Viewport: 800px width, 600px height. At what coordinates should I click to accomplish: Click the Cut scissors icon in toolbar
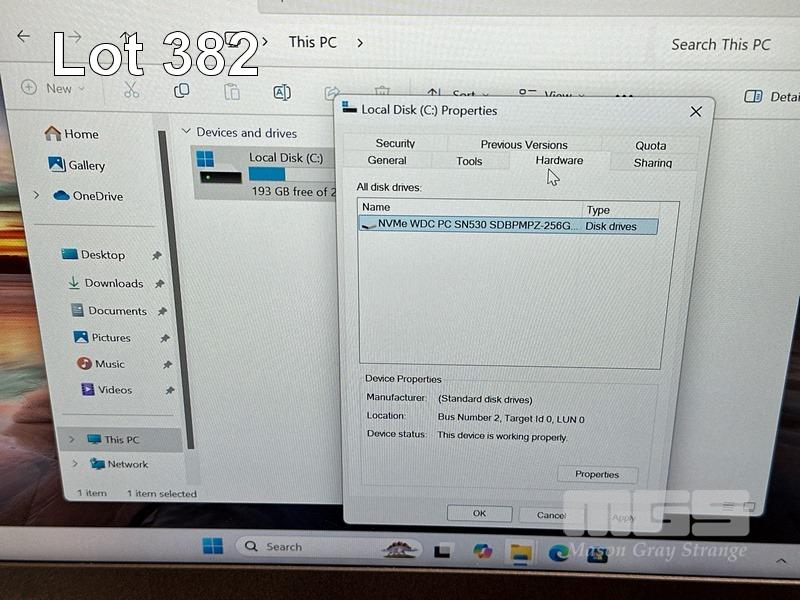coord(131,90)
